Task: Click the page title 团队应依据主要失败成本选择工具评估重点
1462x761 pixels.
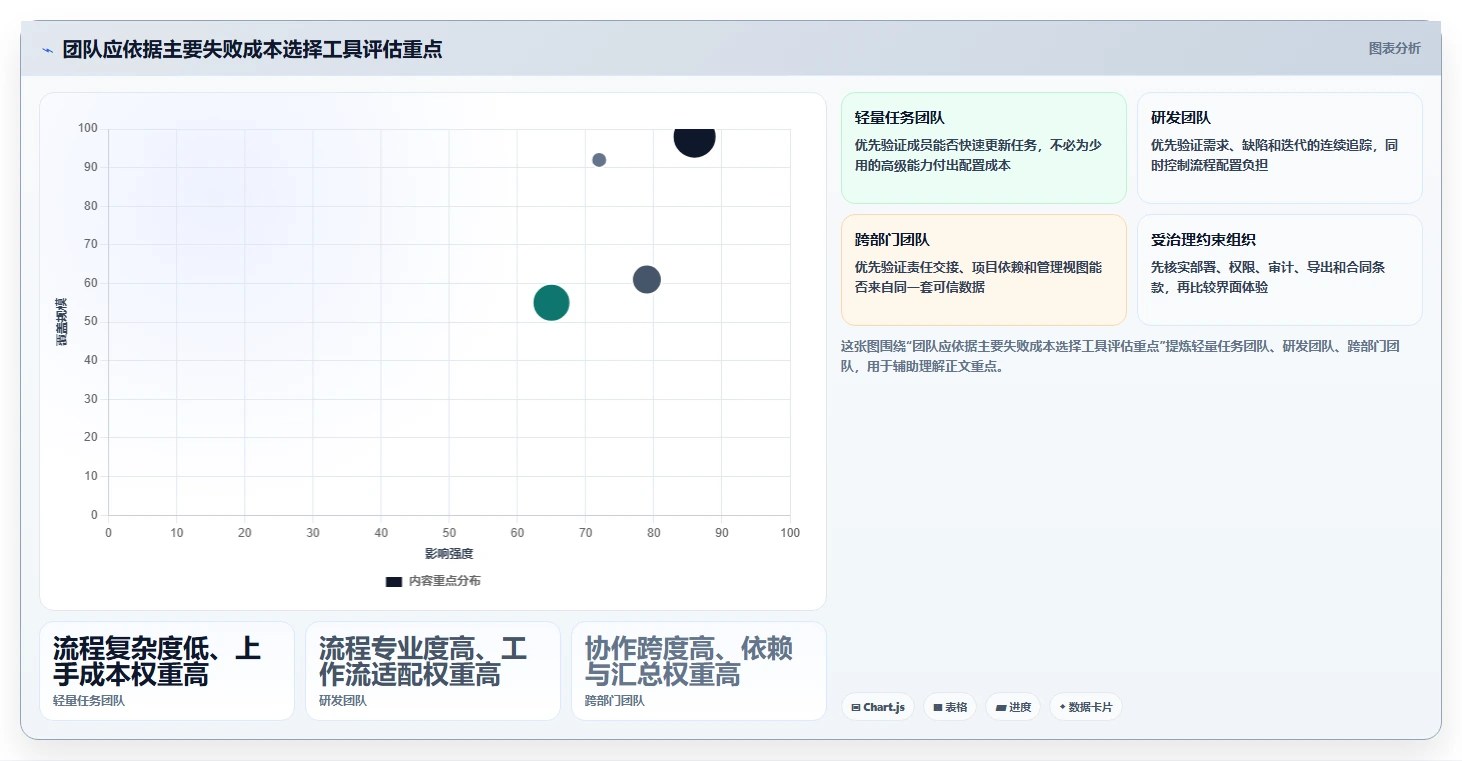Action: point(253,49)
